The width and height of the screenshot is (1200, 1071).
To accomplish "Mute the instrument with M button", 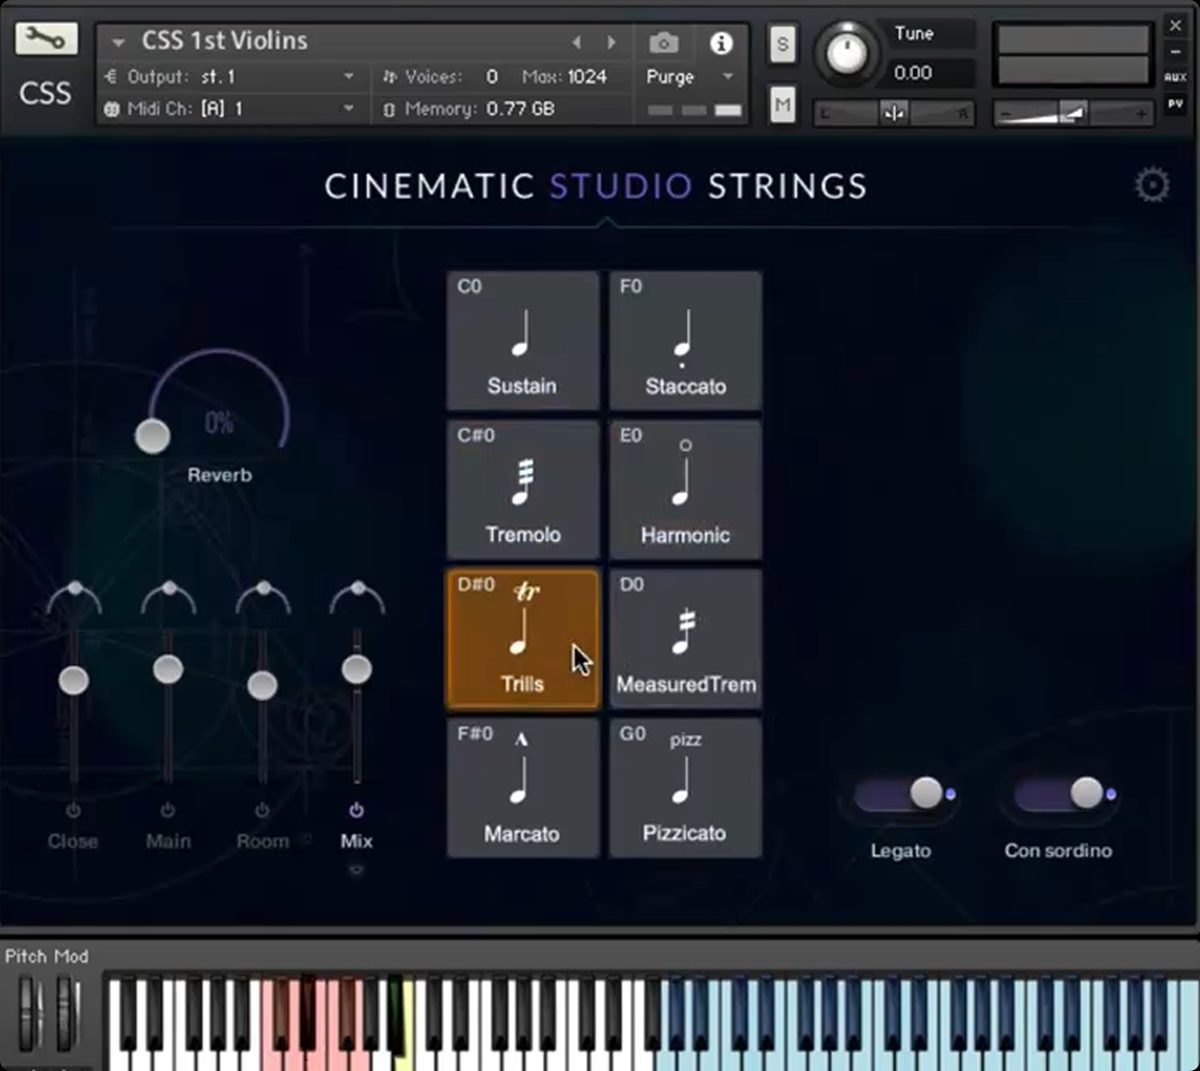I will click(x=782, y=104).
